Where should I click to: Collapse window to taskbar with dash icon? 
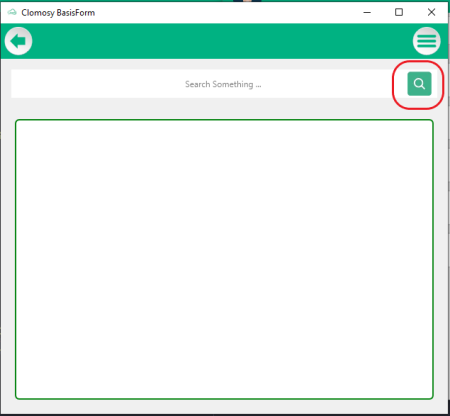click(x=367, y=12)
